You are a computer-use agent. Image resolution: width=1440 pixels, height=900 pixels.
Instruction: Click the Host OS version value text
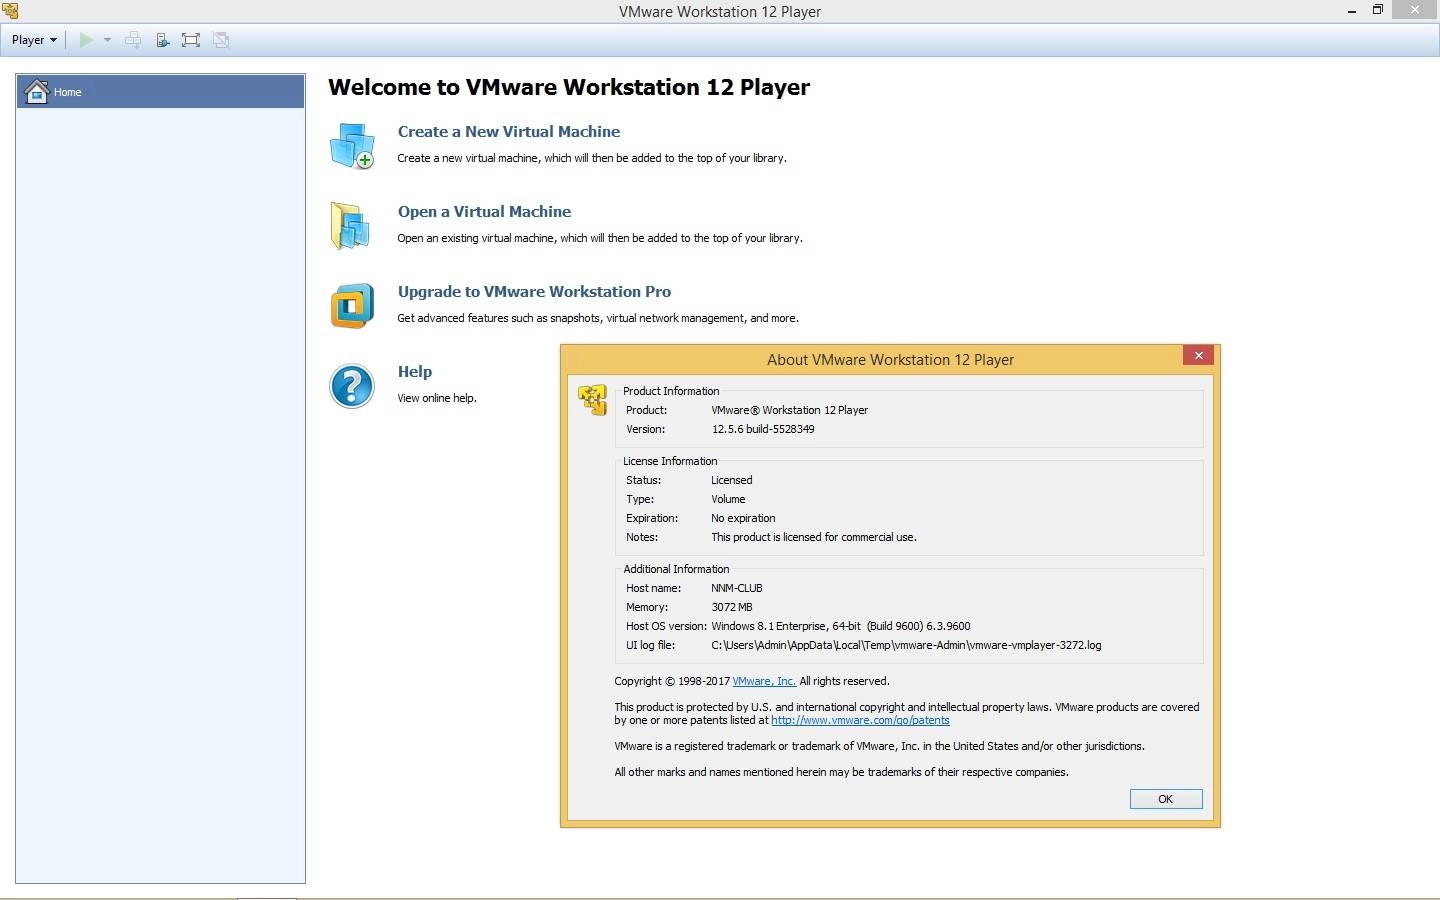coord(841,626)
